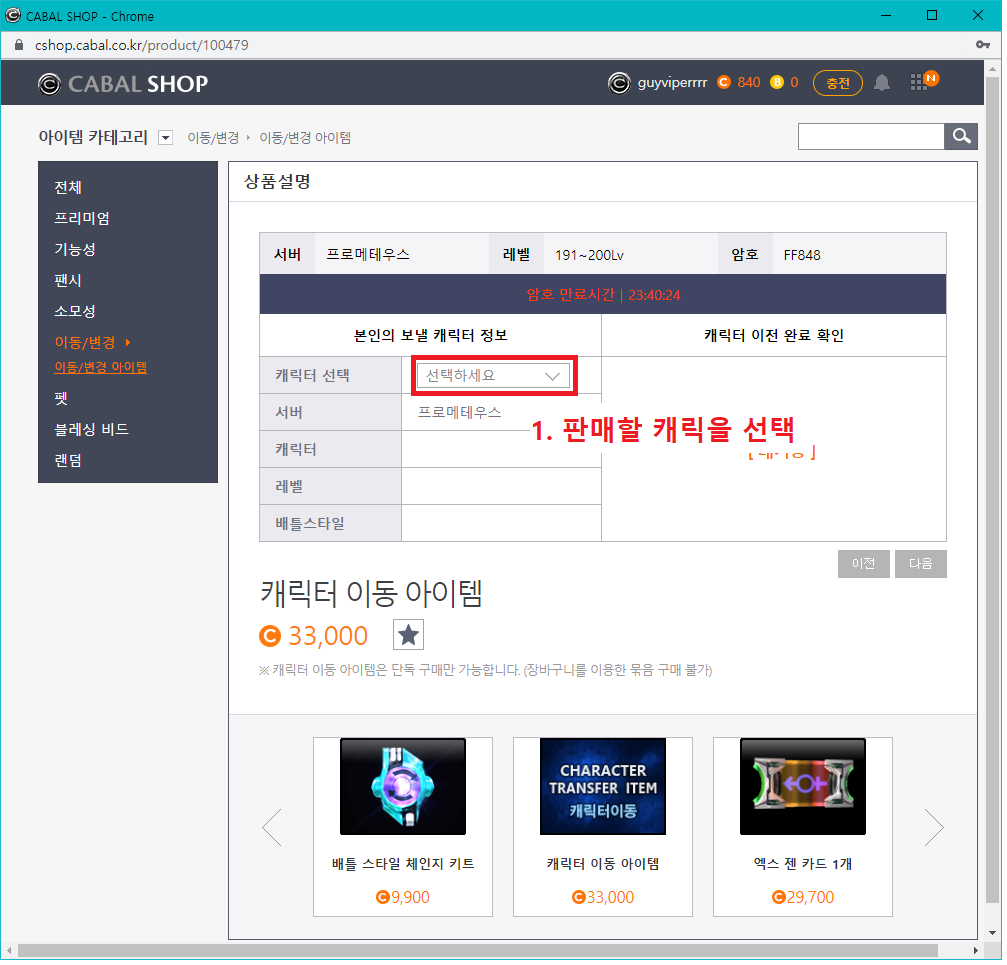Expand the 아이템 카테고리 dropdown arrow
1007x965 pixels.
[x=166, y=138]
